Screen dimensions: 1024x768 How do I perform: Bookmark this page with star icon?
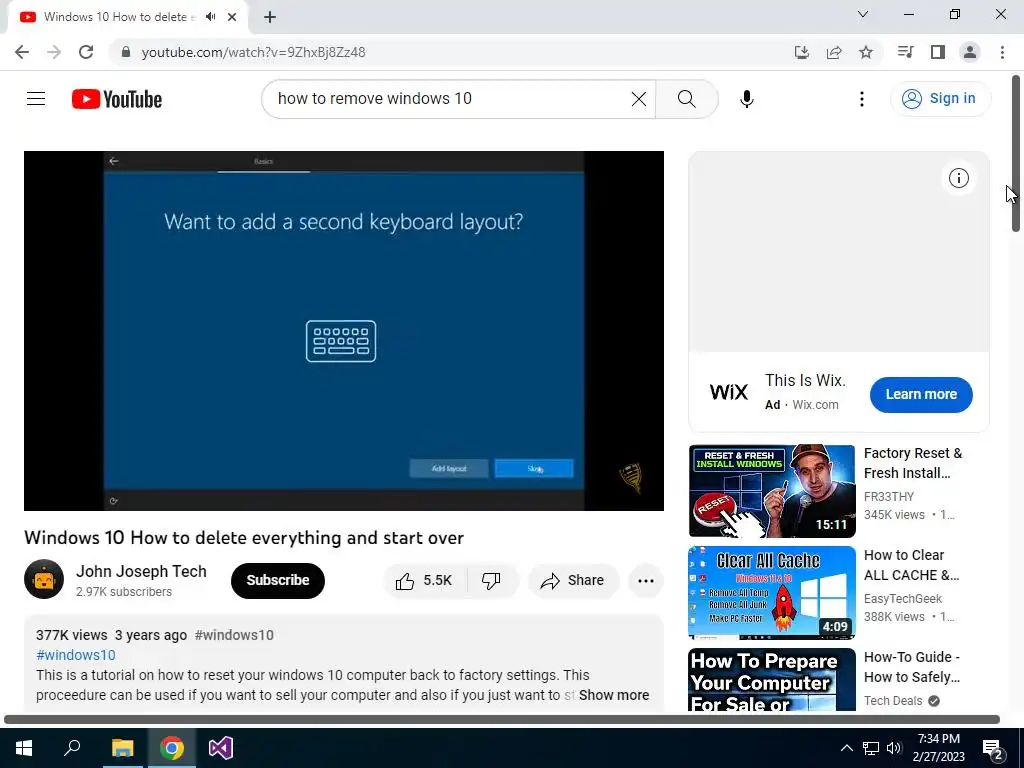click(x=865, y=52)
